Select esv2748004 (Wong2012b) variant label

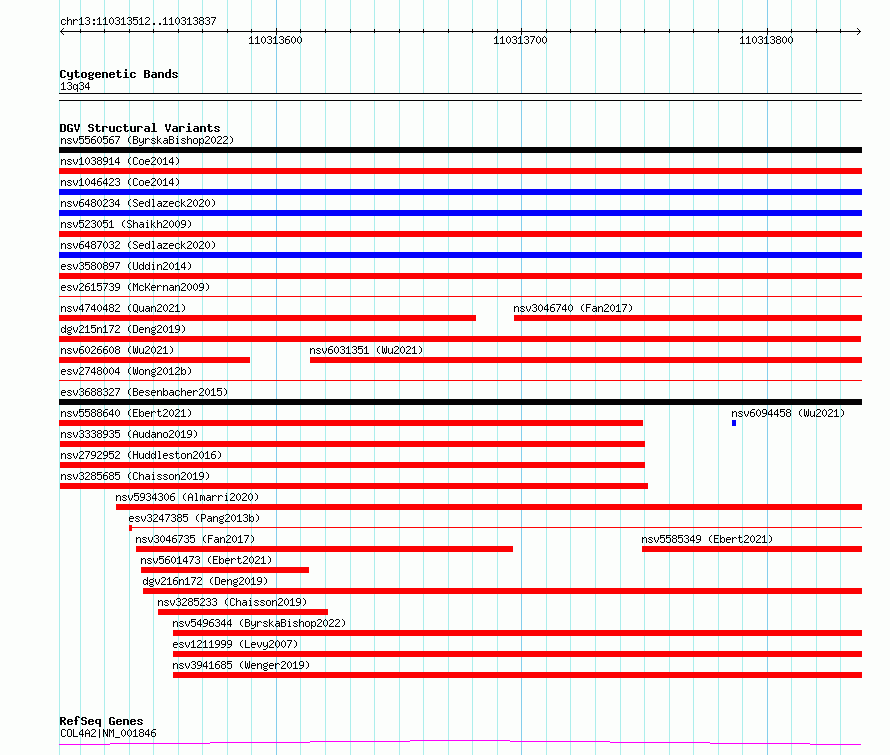(126, 371)
